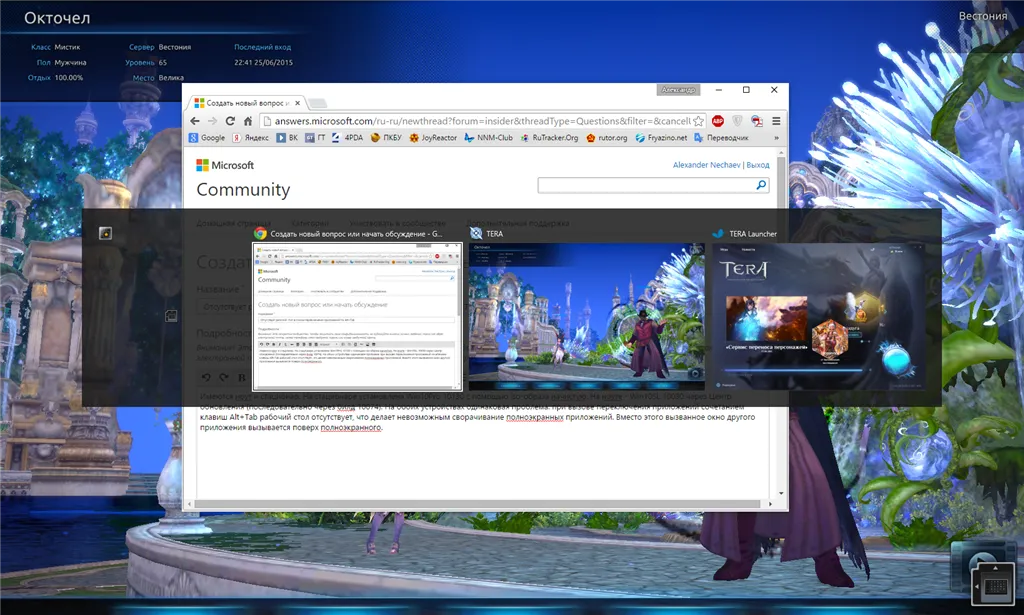
Task: Close the "Создать новый вопрос" tab
Action: pyautogui.click(x=297, y=103)
